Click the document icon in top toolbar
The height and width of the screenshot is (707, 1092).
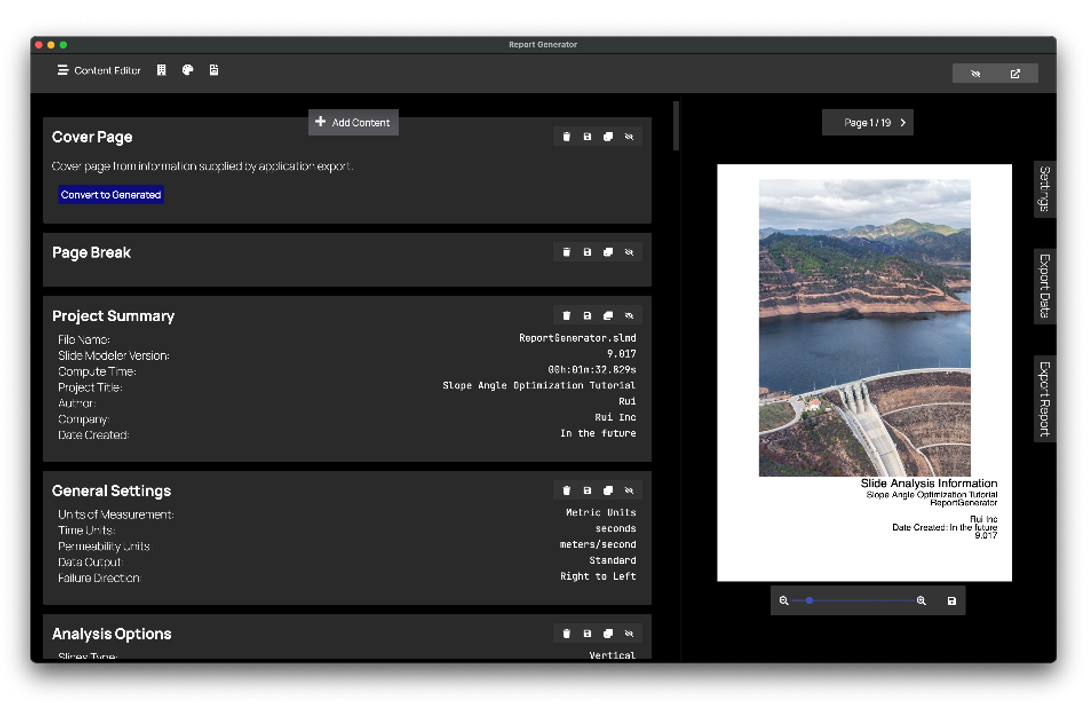click(214, 70)
